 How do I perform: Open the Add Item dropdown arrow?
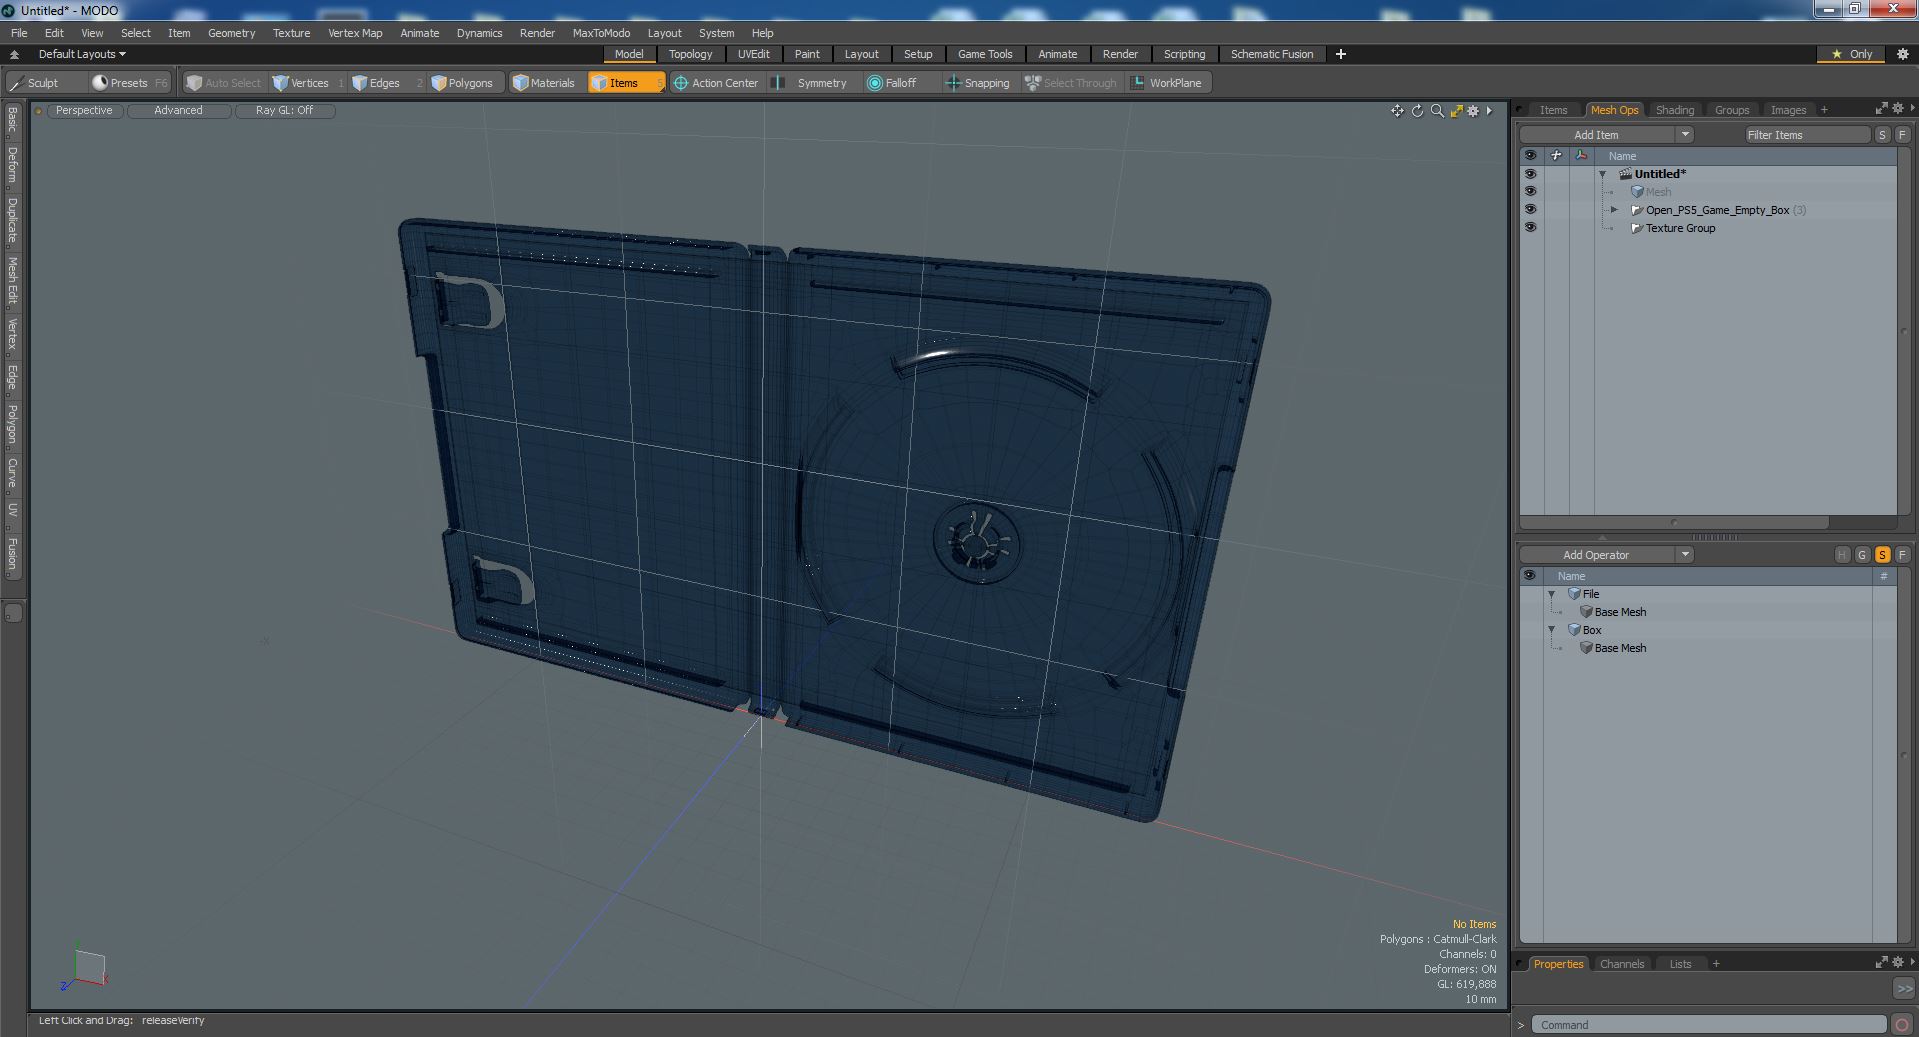point(1685,135)
